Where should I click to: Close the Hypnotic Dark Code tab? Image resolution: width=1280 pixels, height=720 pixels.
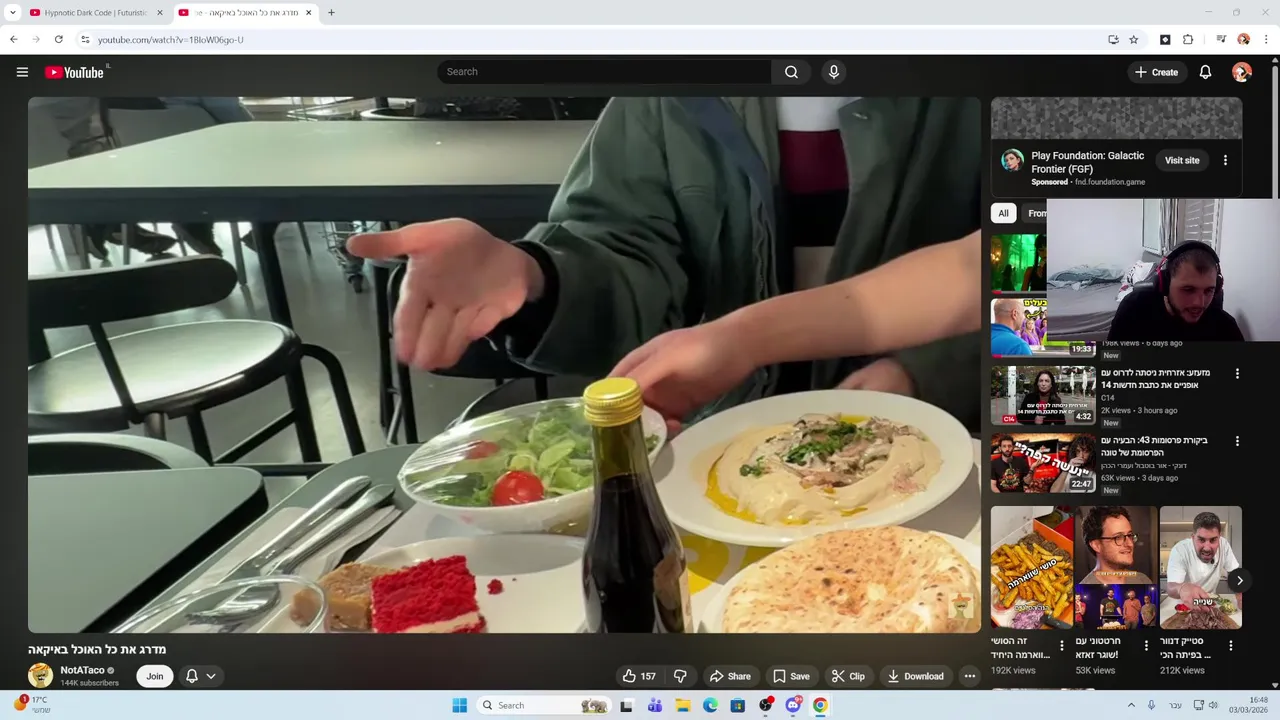(x=159, y=13)
